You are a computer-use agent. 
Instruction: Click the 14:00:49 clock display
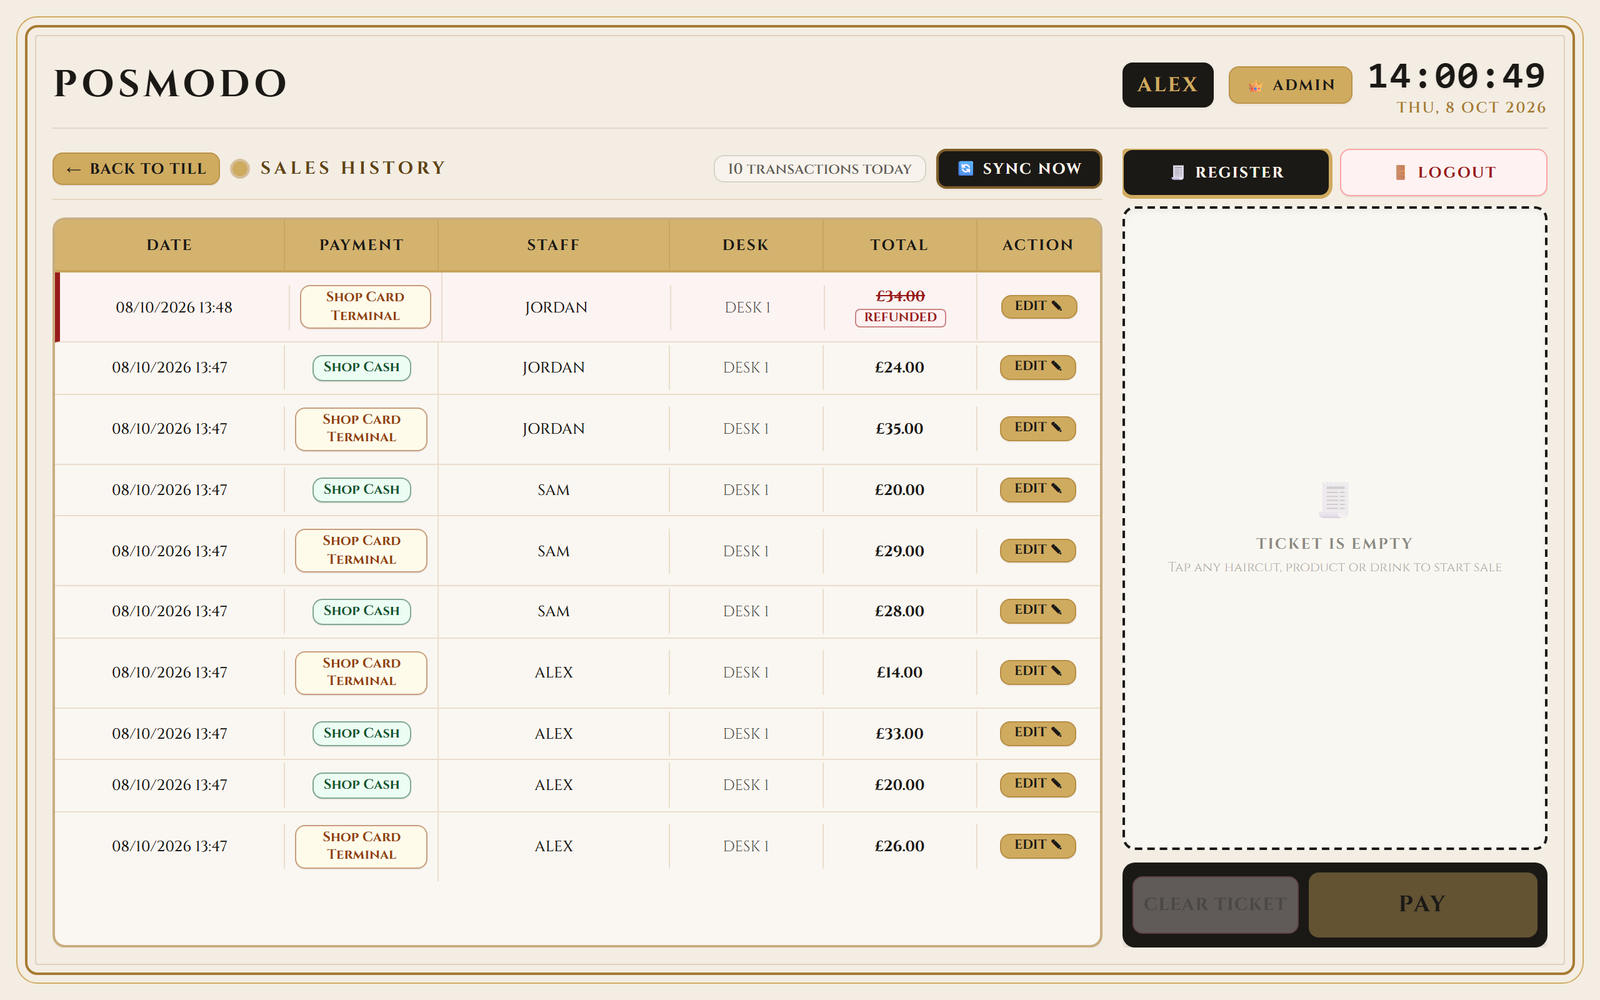[x=1456, y=76]
